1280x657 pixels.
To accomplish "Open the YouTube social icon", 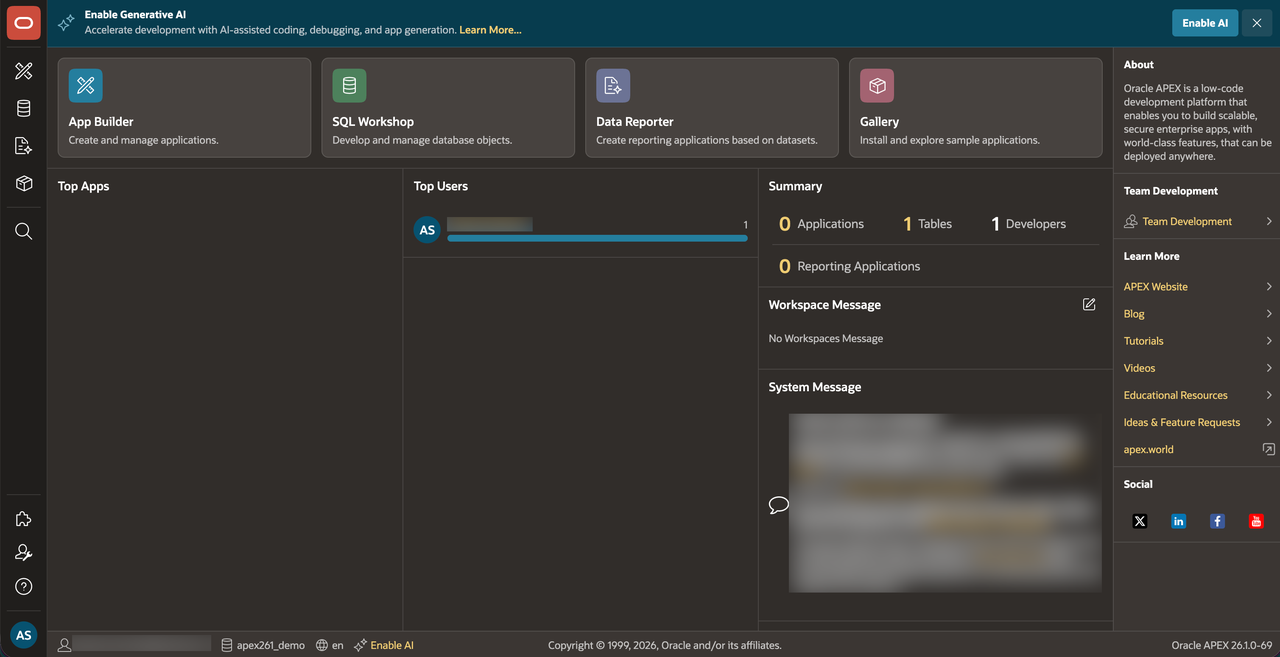I will point(1256,521).
